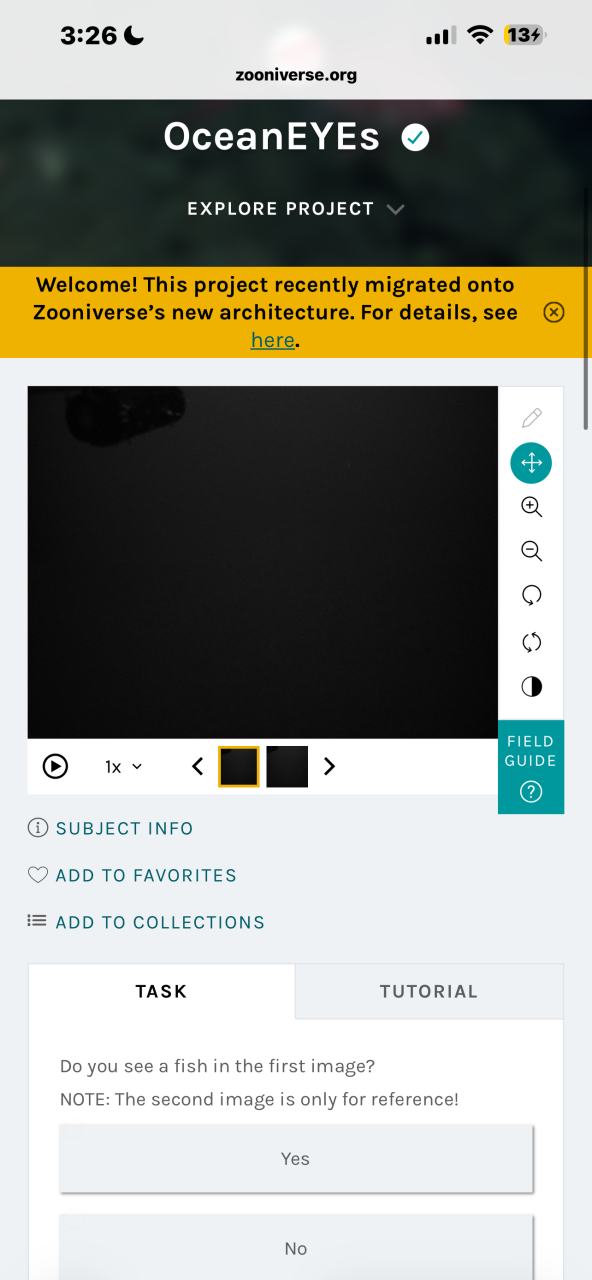592x1280 pixels.
Task: Toggle invert image colors
Action: coord(531,687)
